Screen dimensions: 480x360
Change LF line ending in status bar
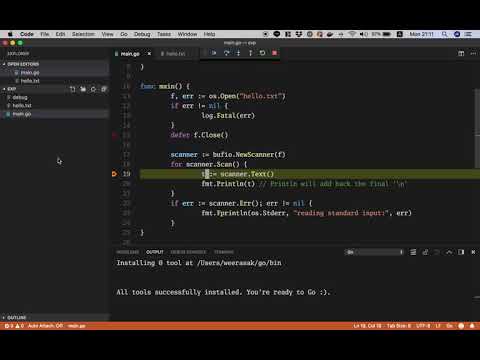tap(438, 326)
